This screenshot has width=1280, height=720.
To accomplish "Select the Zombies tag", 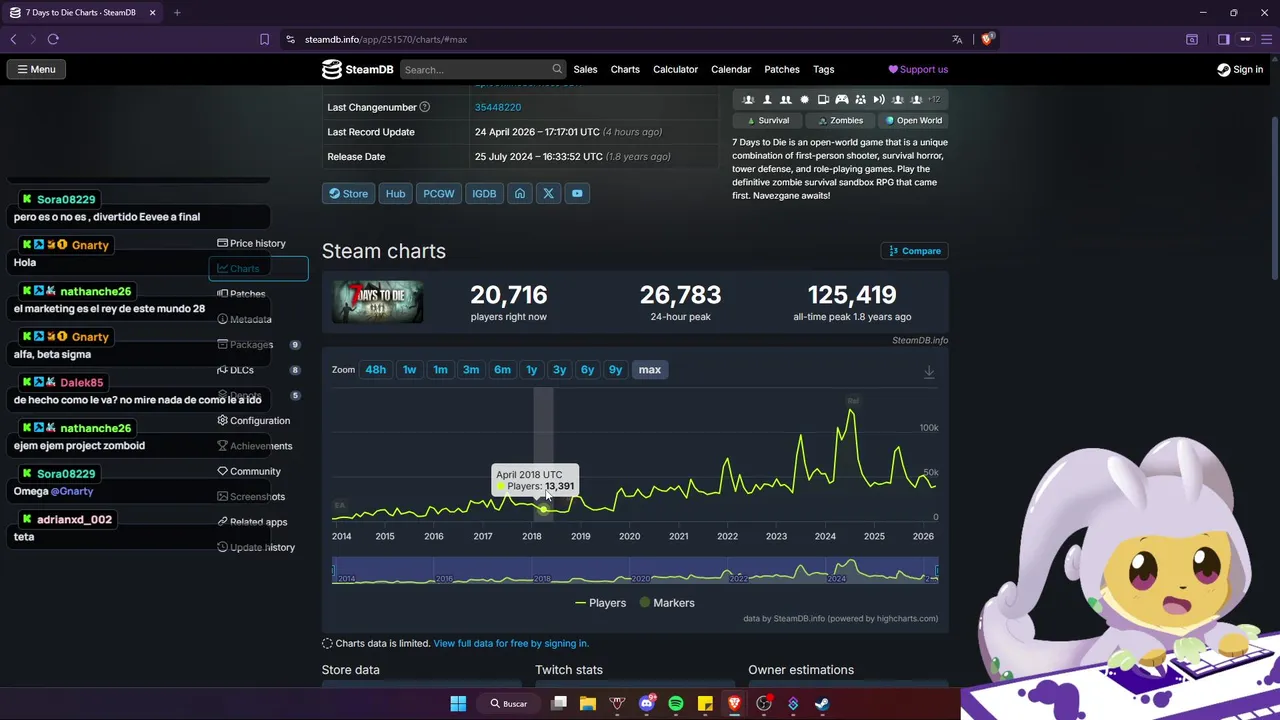I will 840,120.
